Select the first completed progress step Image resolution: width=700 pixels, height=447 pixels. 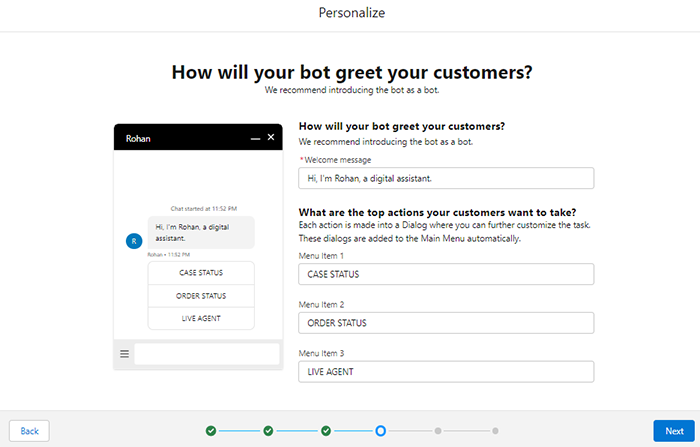211,431
